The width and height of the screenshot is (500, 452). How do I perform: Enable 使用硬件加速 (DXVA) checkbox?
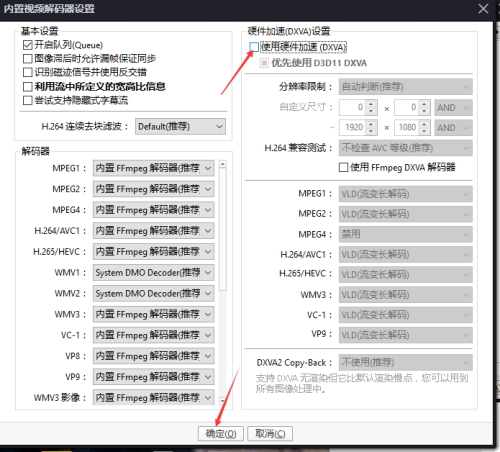[254, 47]
